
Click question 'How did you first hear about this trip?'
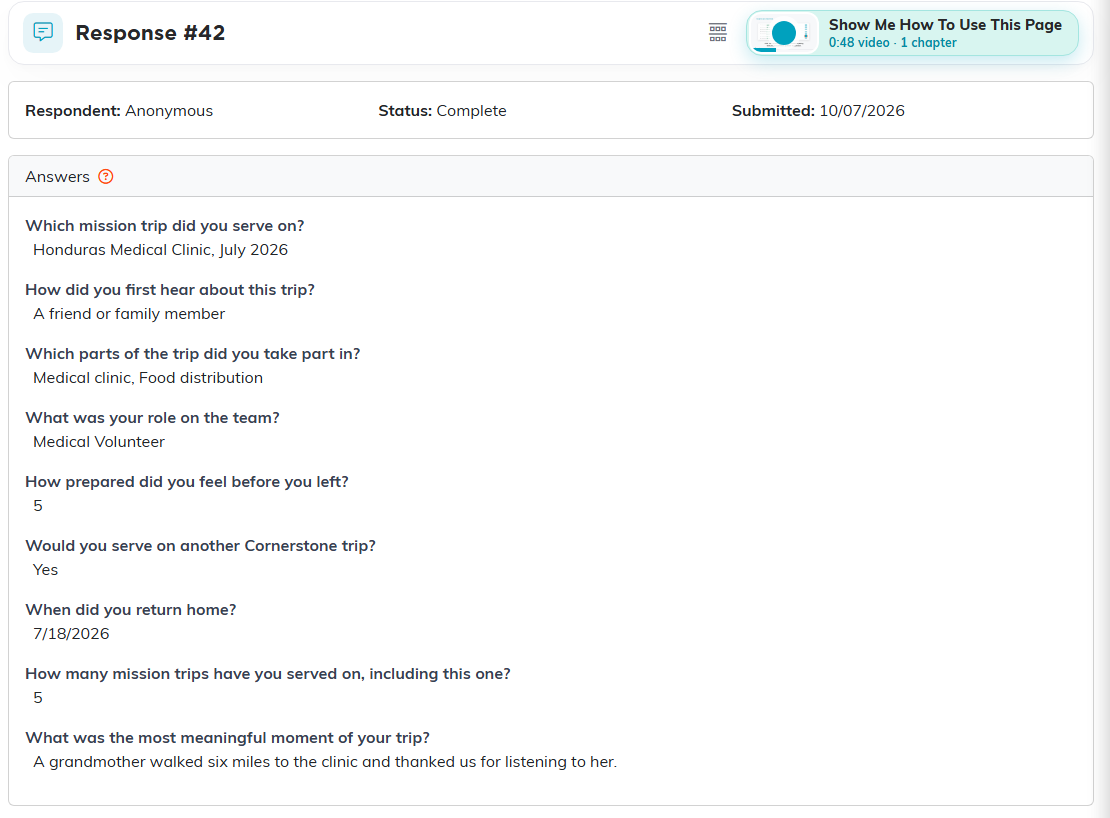coord(170,289)
